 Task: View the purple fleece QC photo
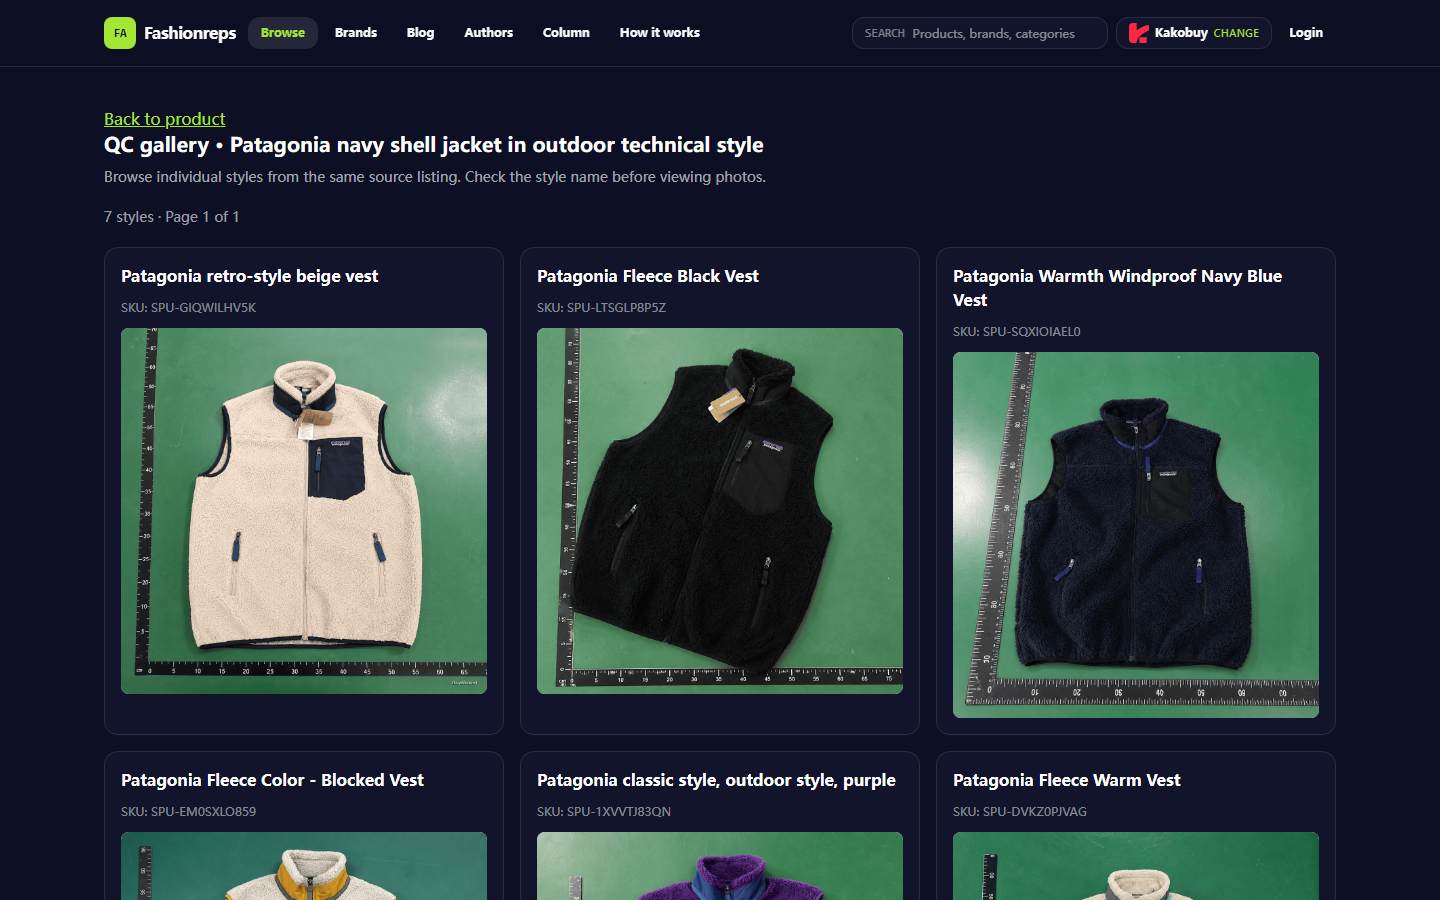point(720,866)
